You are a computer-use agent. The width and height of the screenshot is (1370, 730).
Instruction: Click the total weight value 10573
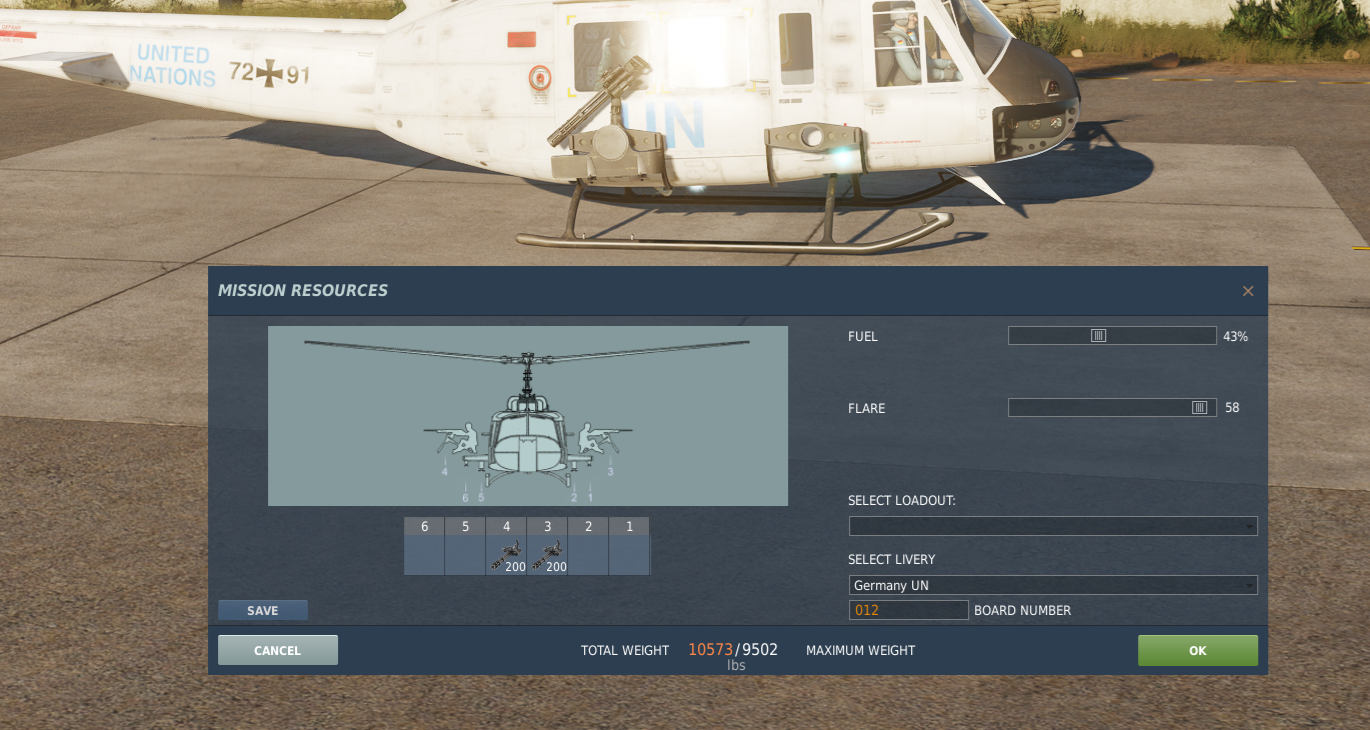point(710,650)
